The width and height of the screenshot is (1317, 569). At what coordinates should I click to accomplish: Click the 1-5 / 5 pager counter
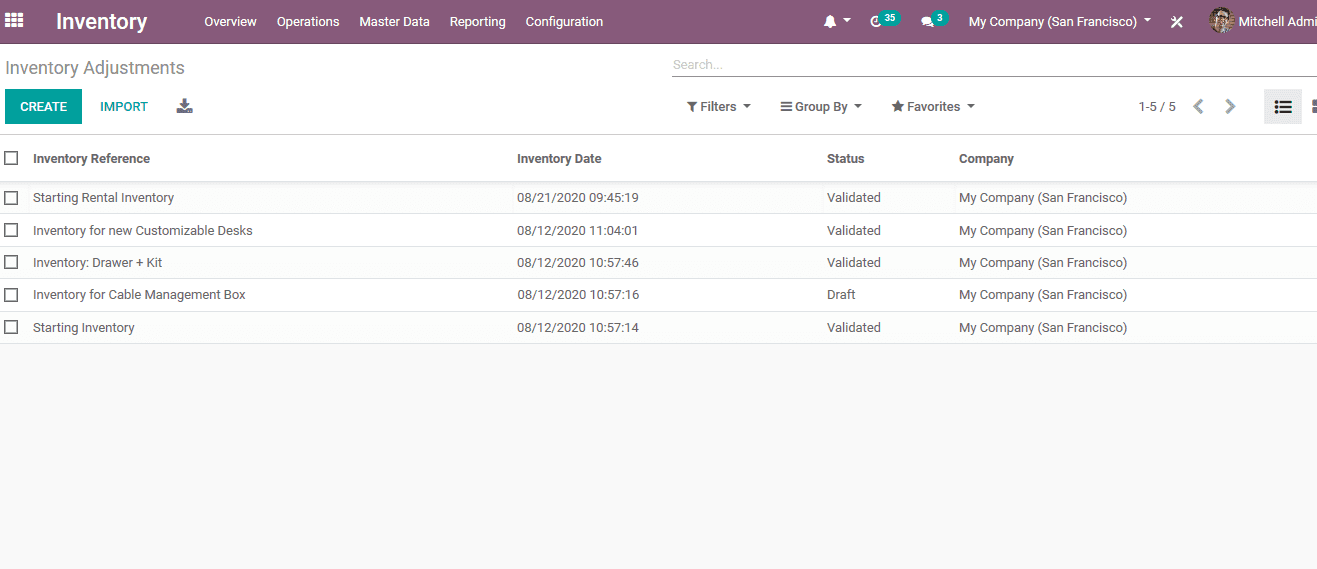[1157, 106]
